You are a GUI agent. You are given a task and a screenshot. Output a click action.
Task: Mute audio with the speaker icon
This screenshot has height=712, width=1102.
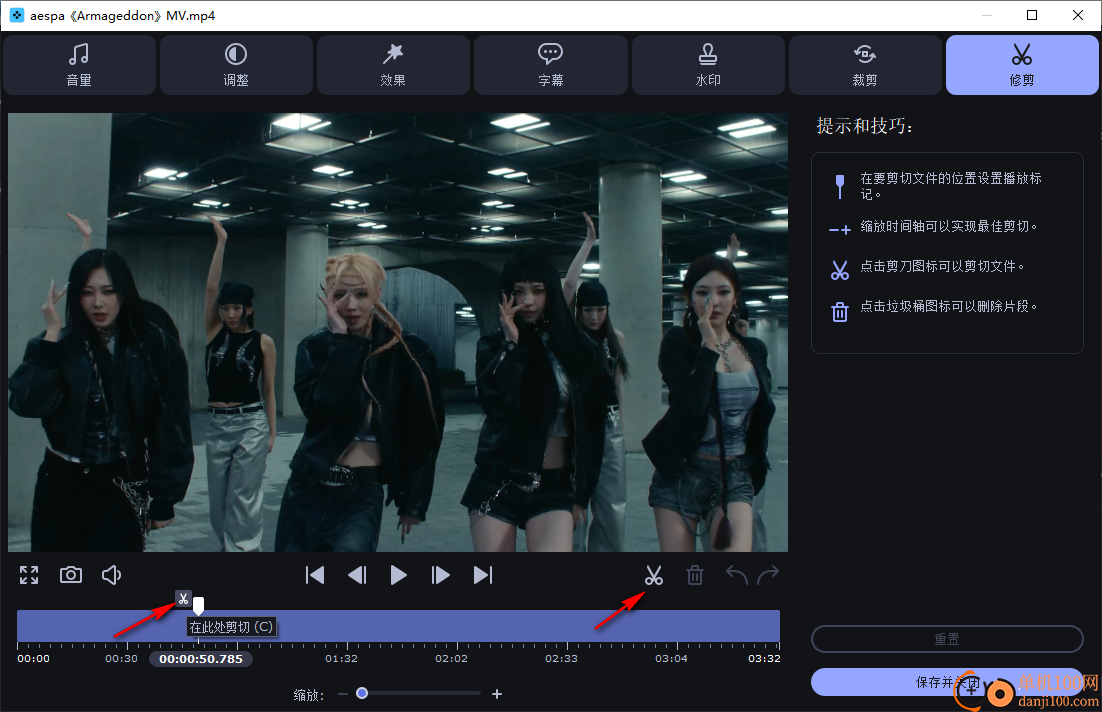(111, 575)
